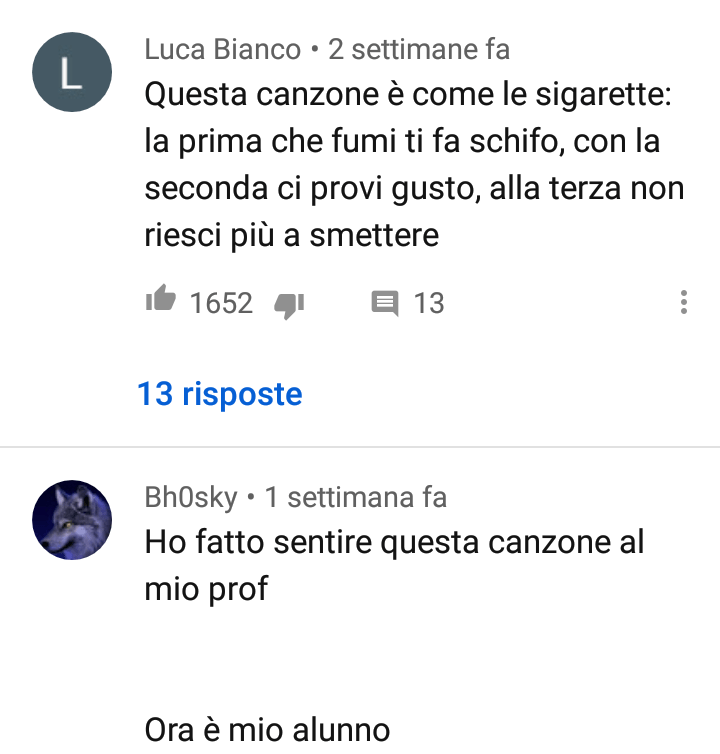The image size is (720, 754).
Task: Tap the "mio prof" text line
Action: coord(206,590)
